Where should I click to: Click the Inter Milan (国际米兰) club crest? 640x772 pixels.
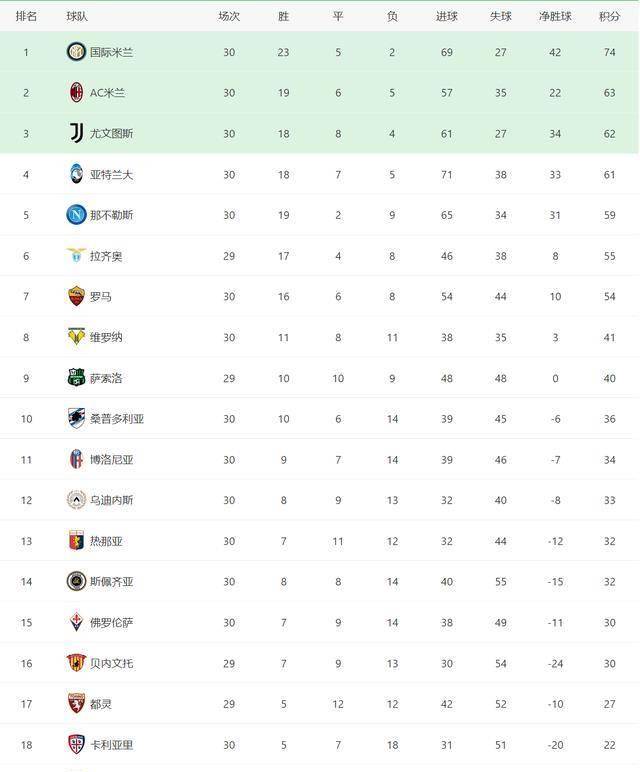pos(76,52)
